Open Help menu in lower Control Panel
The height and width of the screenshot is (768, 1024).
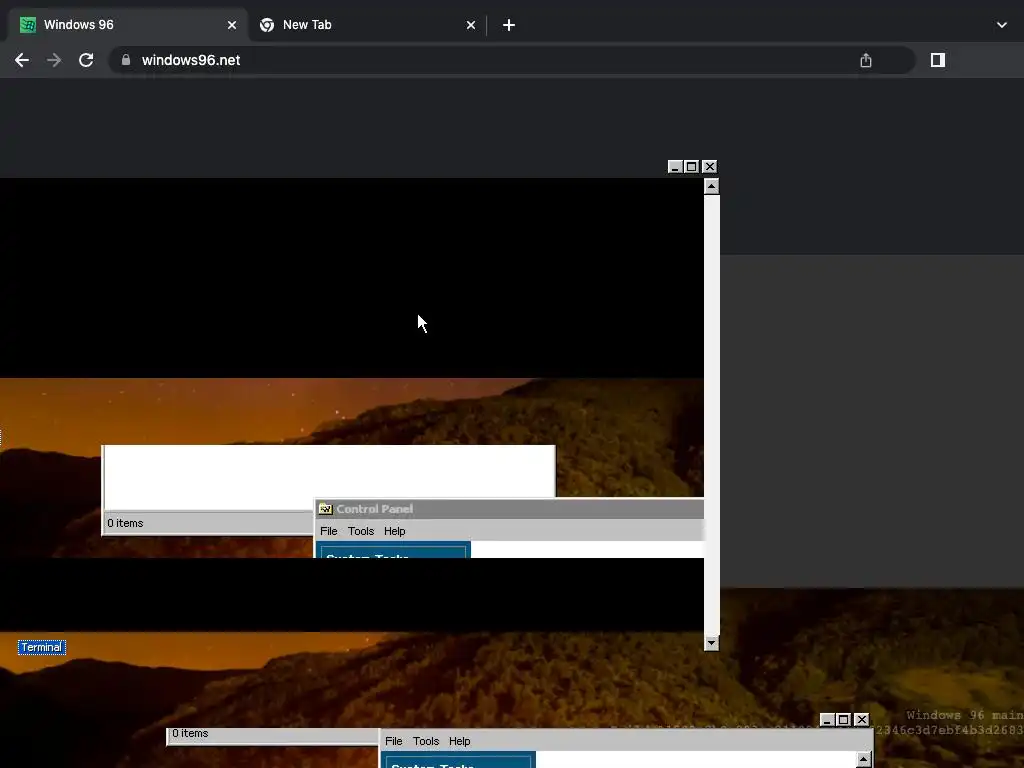click(x=459, y=741)
